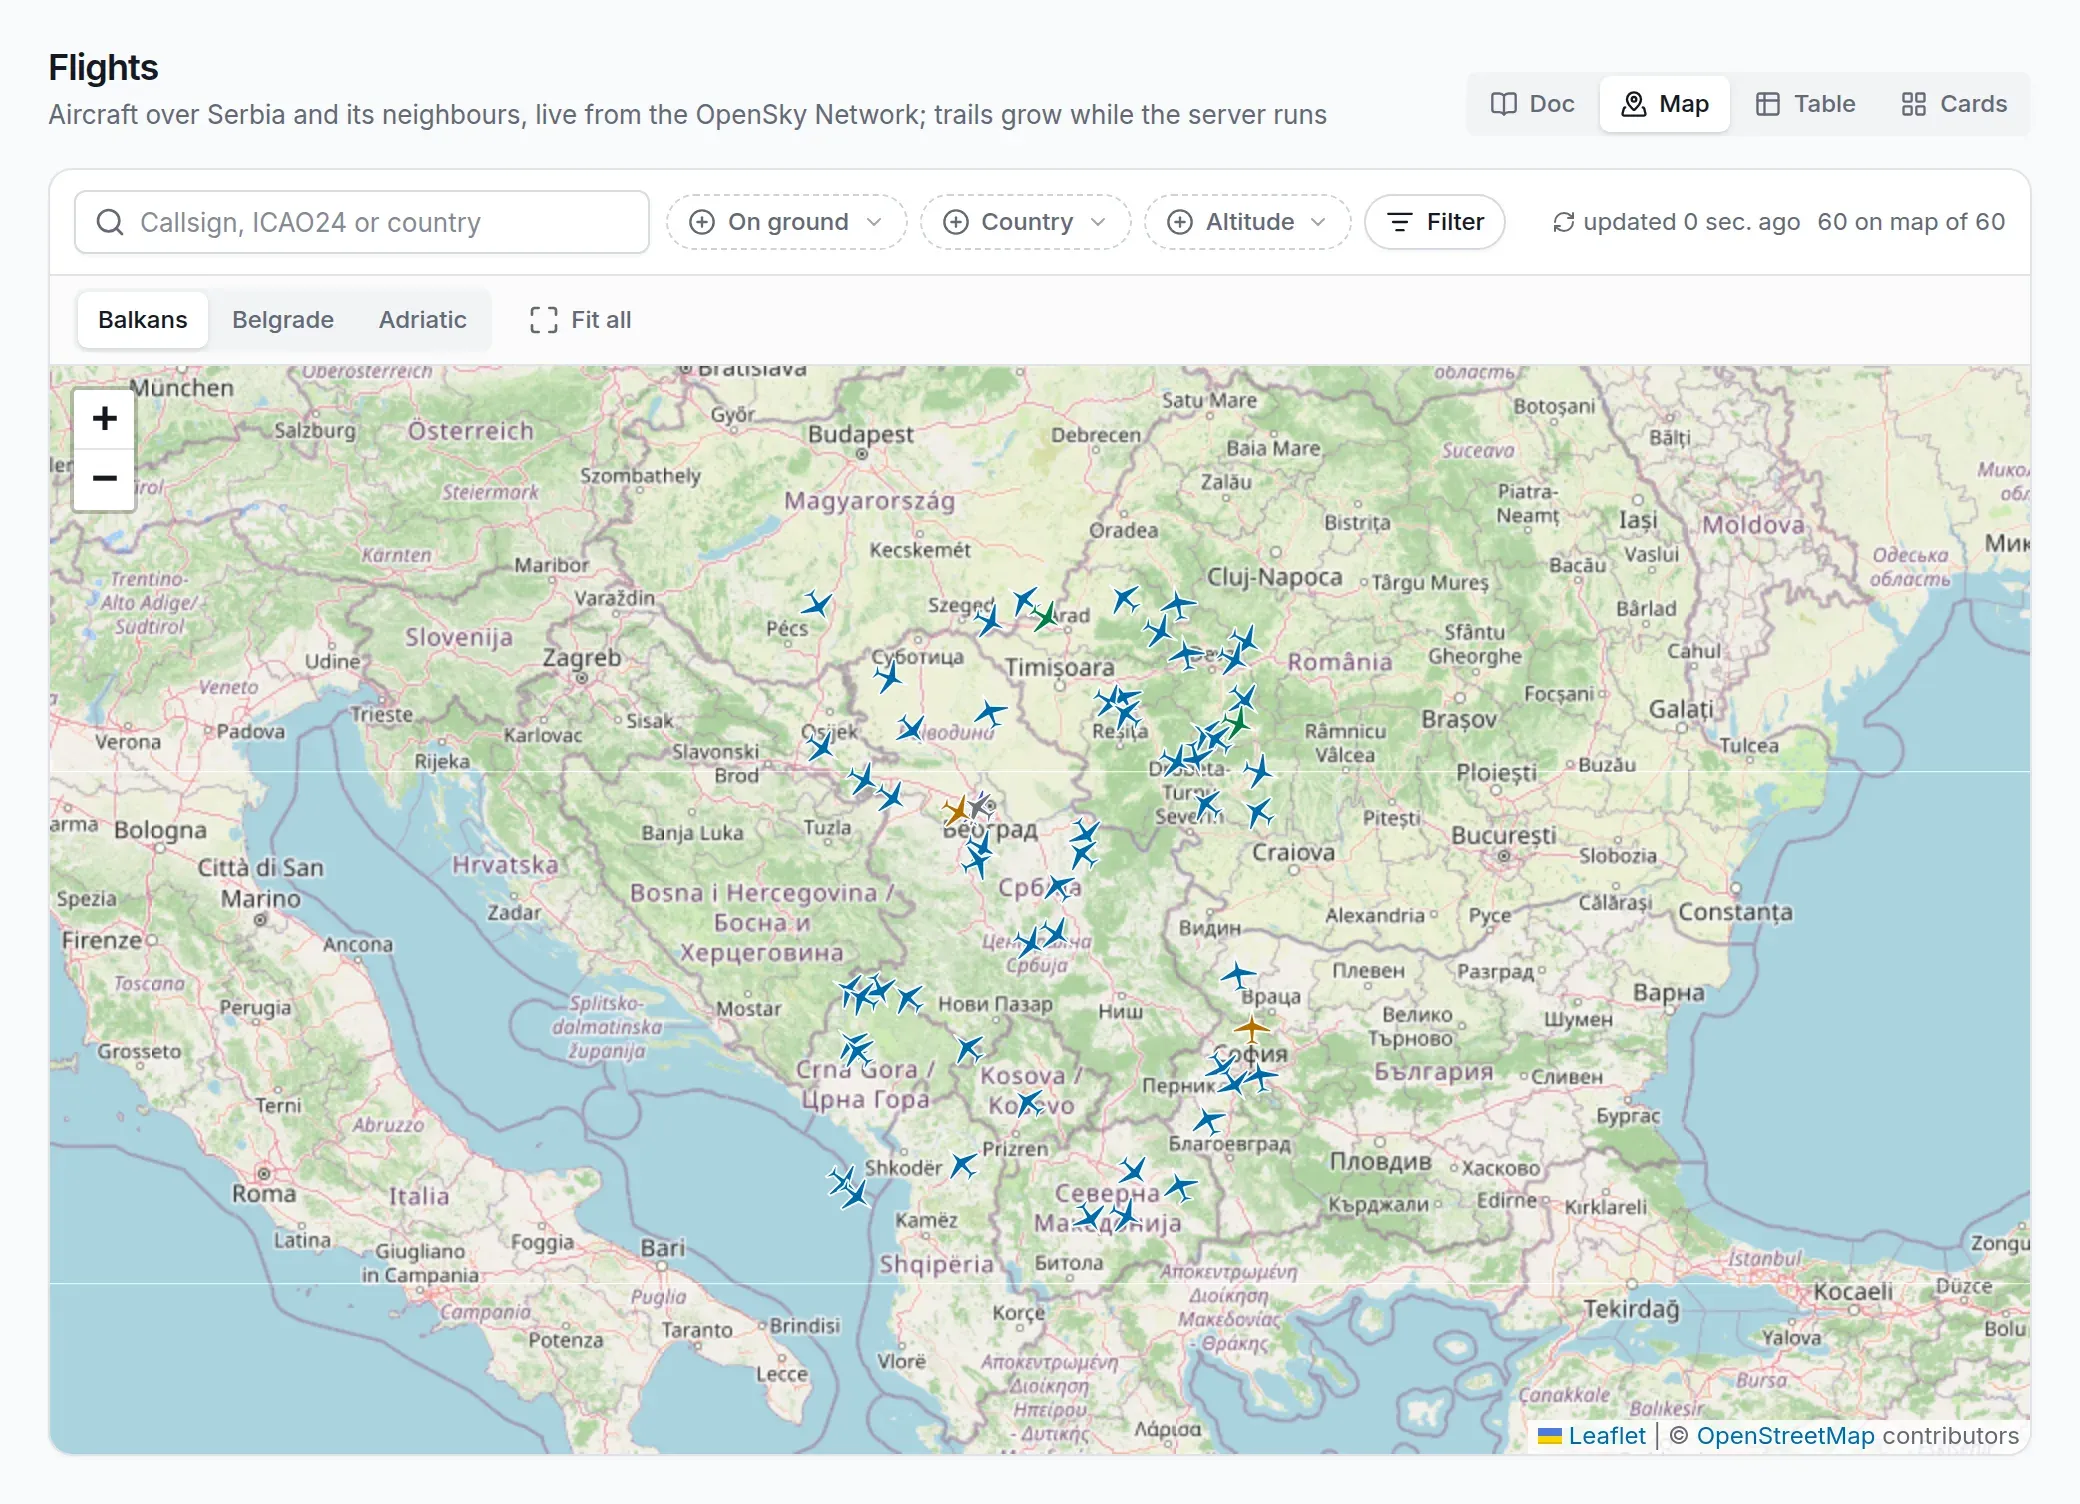Click the orange aircraft marker near Belgrade
The height and width of the screenshot is (1504, 2080).
tap(957, 810)
